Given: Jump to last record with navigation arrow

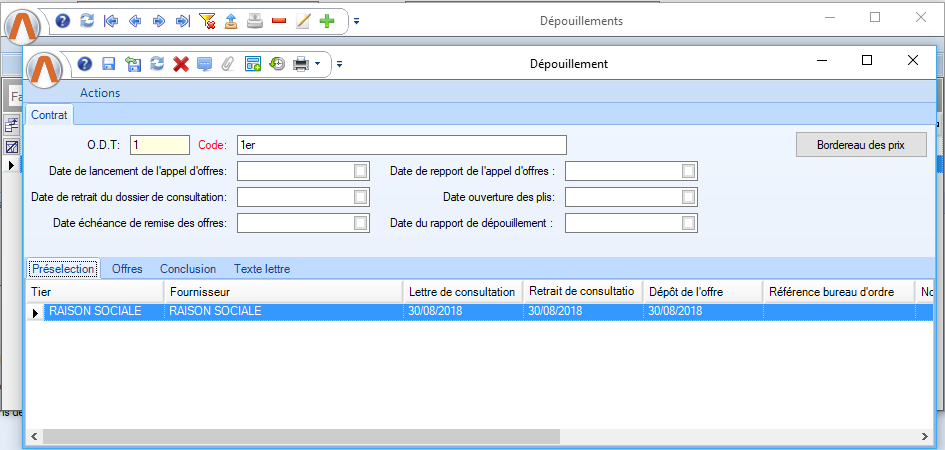Looking at the screenshot, I should tap(182, 20).
